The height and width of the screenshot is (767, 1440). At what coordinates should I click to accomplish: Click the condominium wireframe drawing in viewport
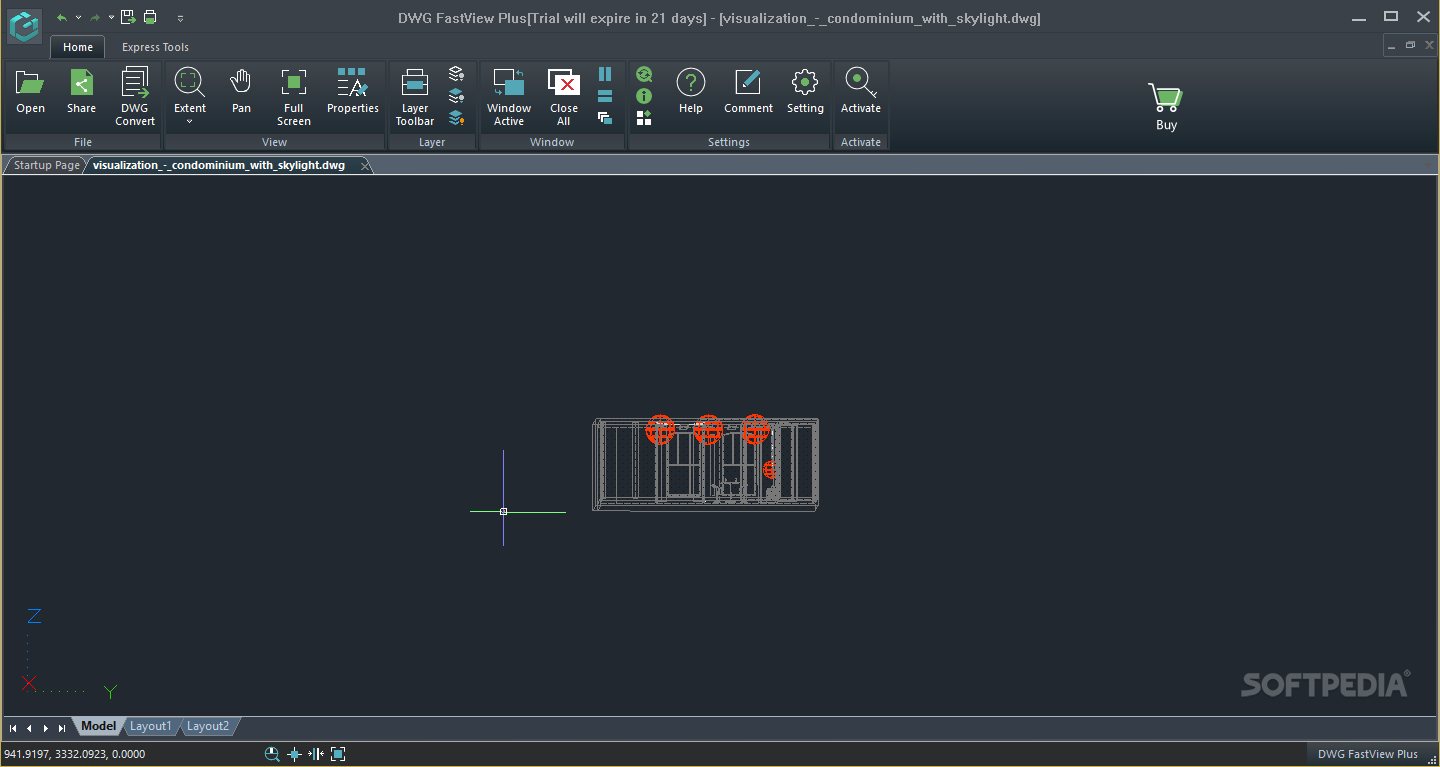click(706, 465)
